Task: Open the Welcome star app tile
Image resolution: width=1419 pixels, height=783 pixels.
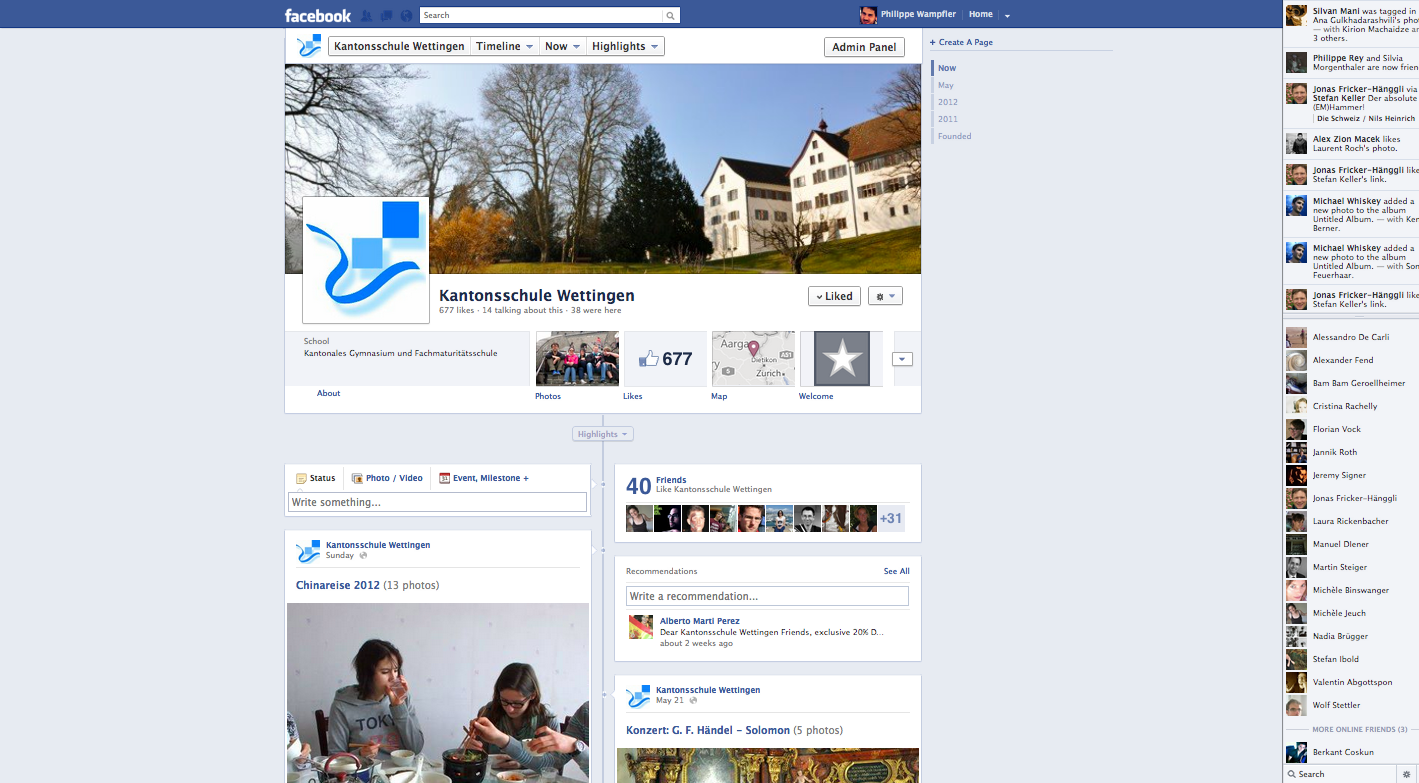Action: (841, 359)
